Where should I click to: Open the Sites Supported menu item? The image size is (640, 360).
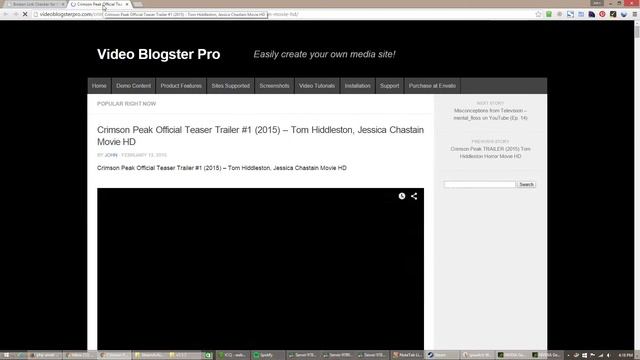231,86
